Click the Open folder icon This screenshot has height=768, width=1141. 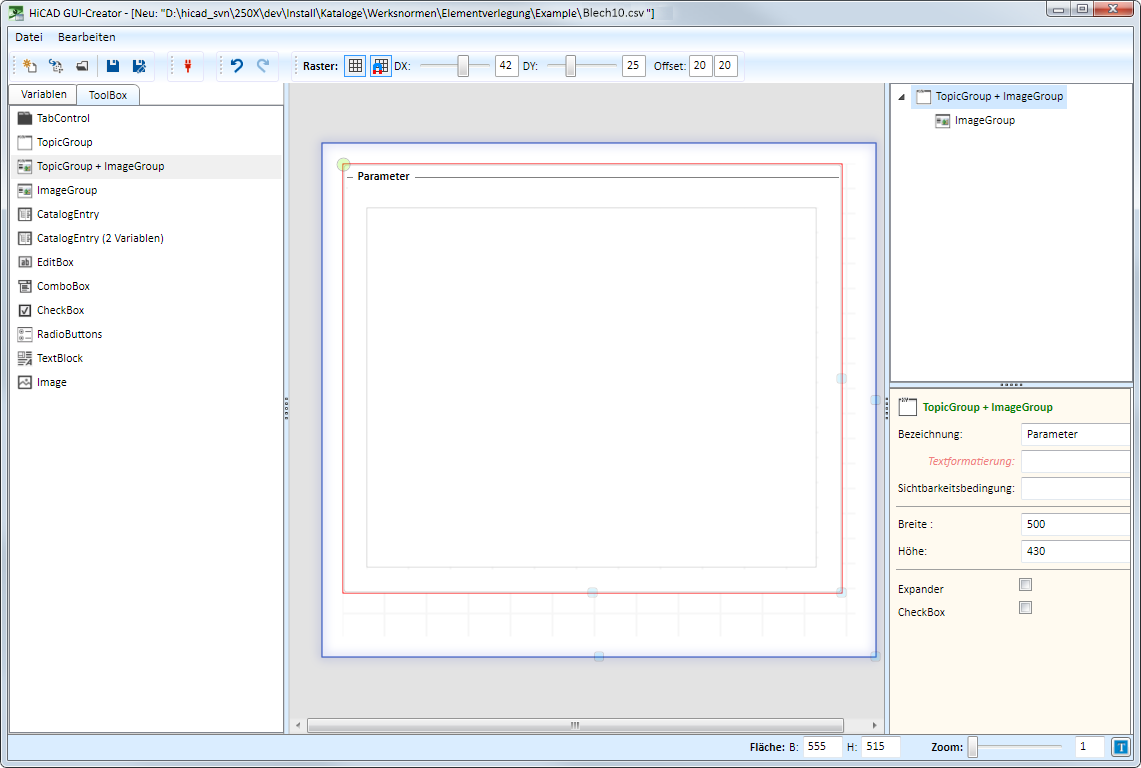click(82, 66)
